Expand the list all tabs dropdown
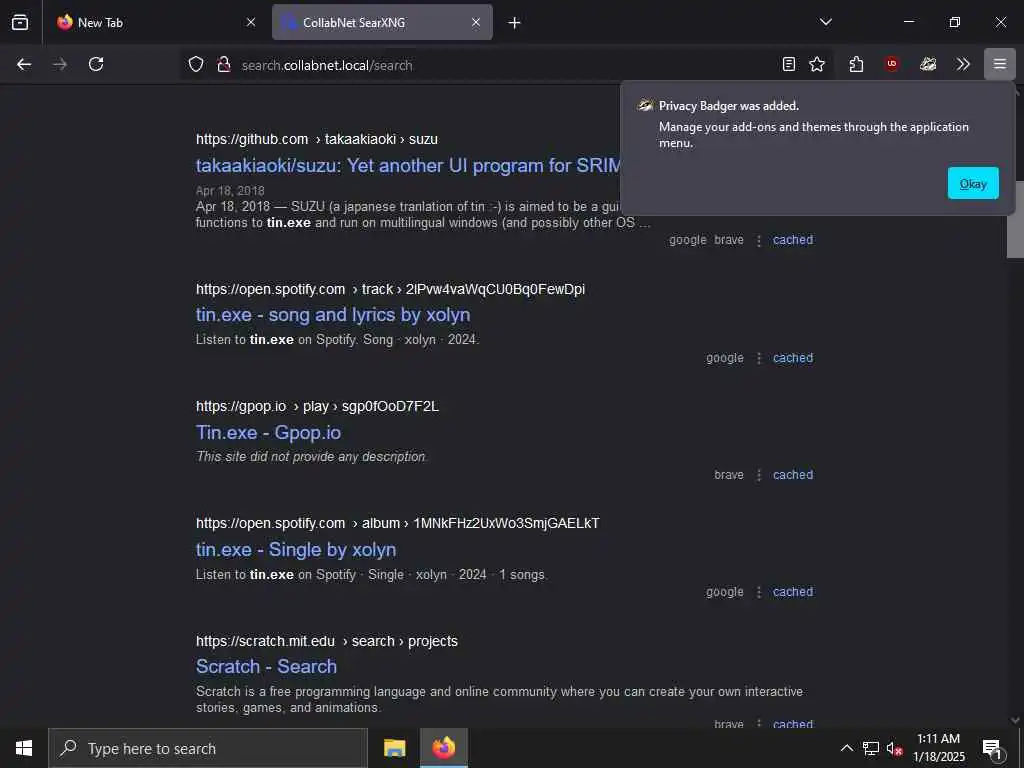The height and width of the screenshot is (768, 1024). tap(825, 22)
